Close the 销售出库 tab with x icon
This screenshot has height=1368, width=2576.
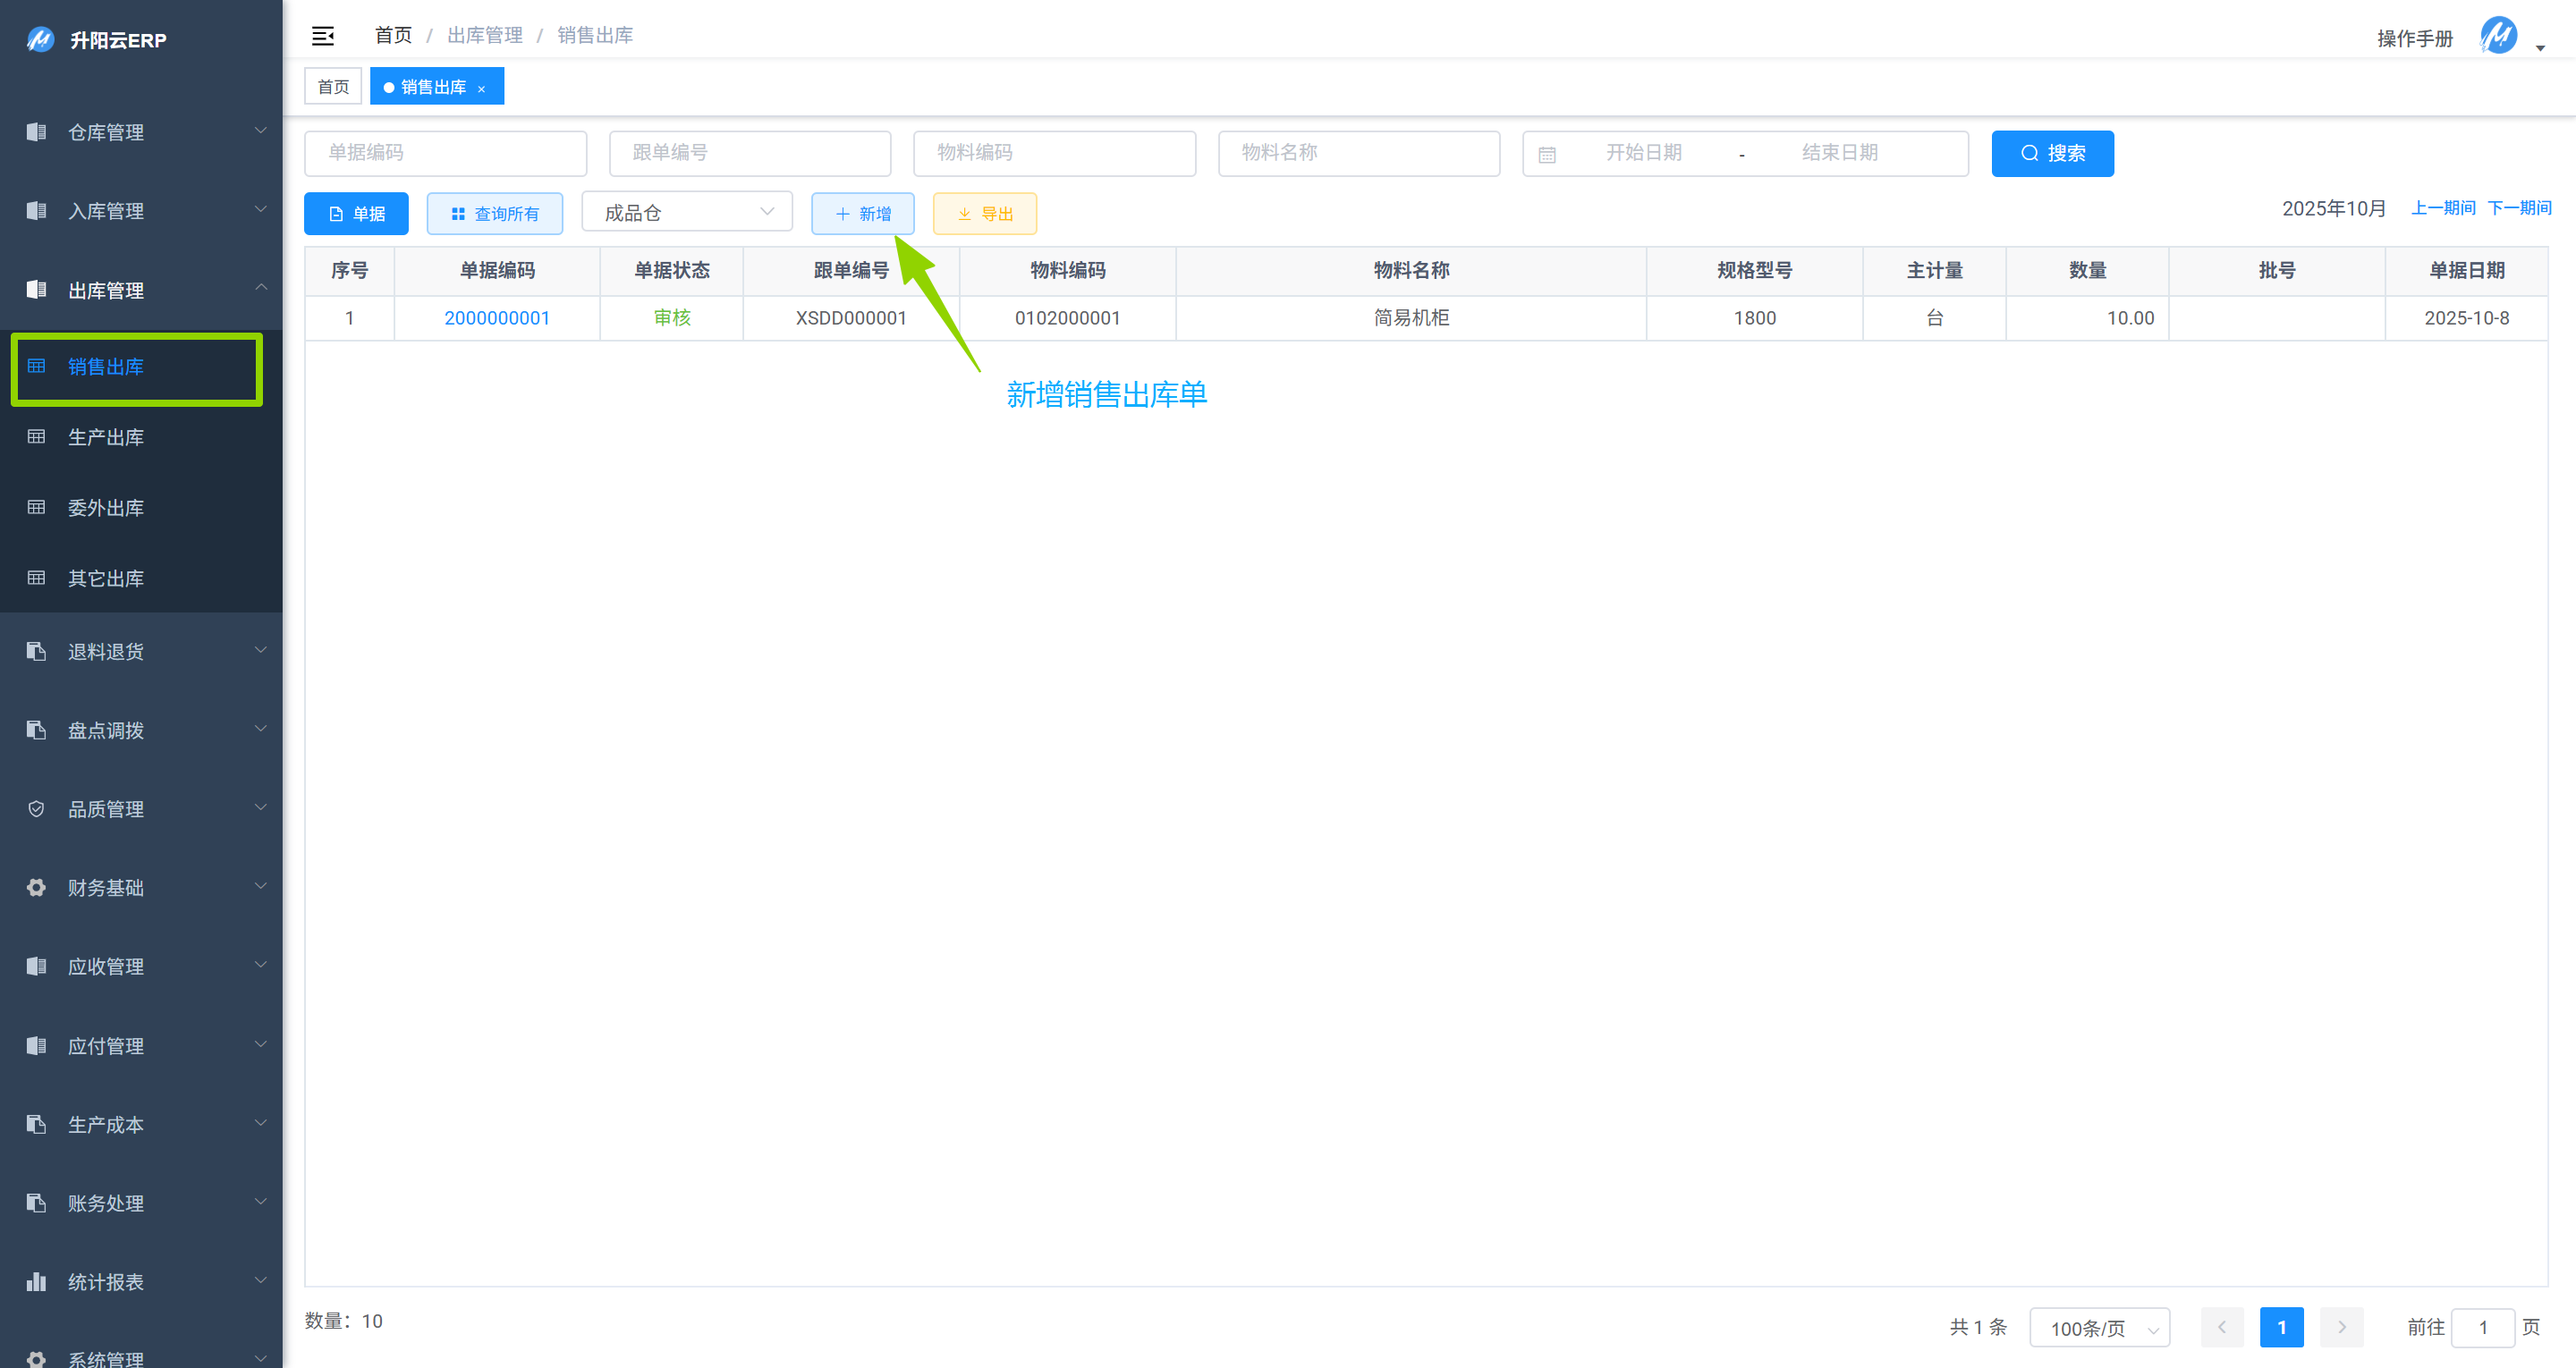click(481, 88)
